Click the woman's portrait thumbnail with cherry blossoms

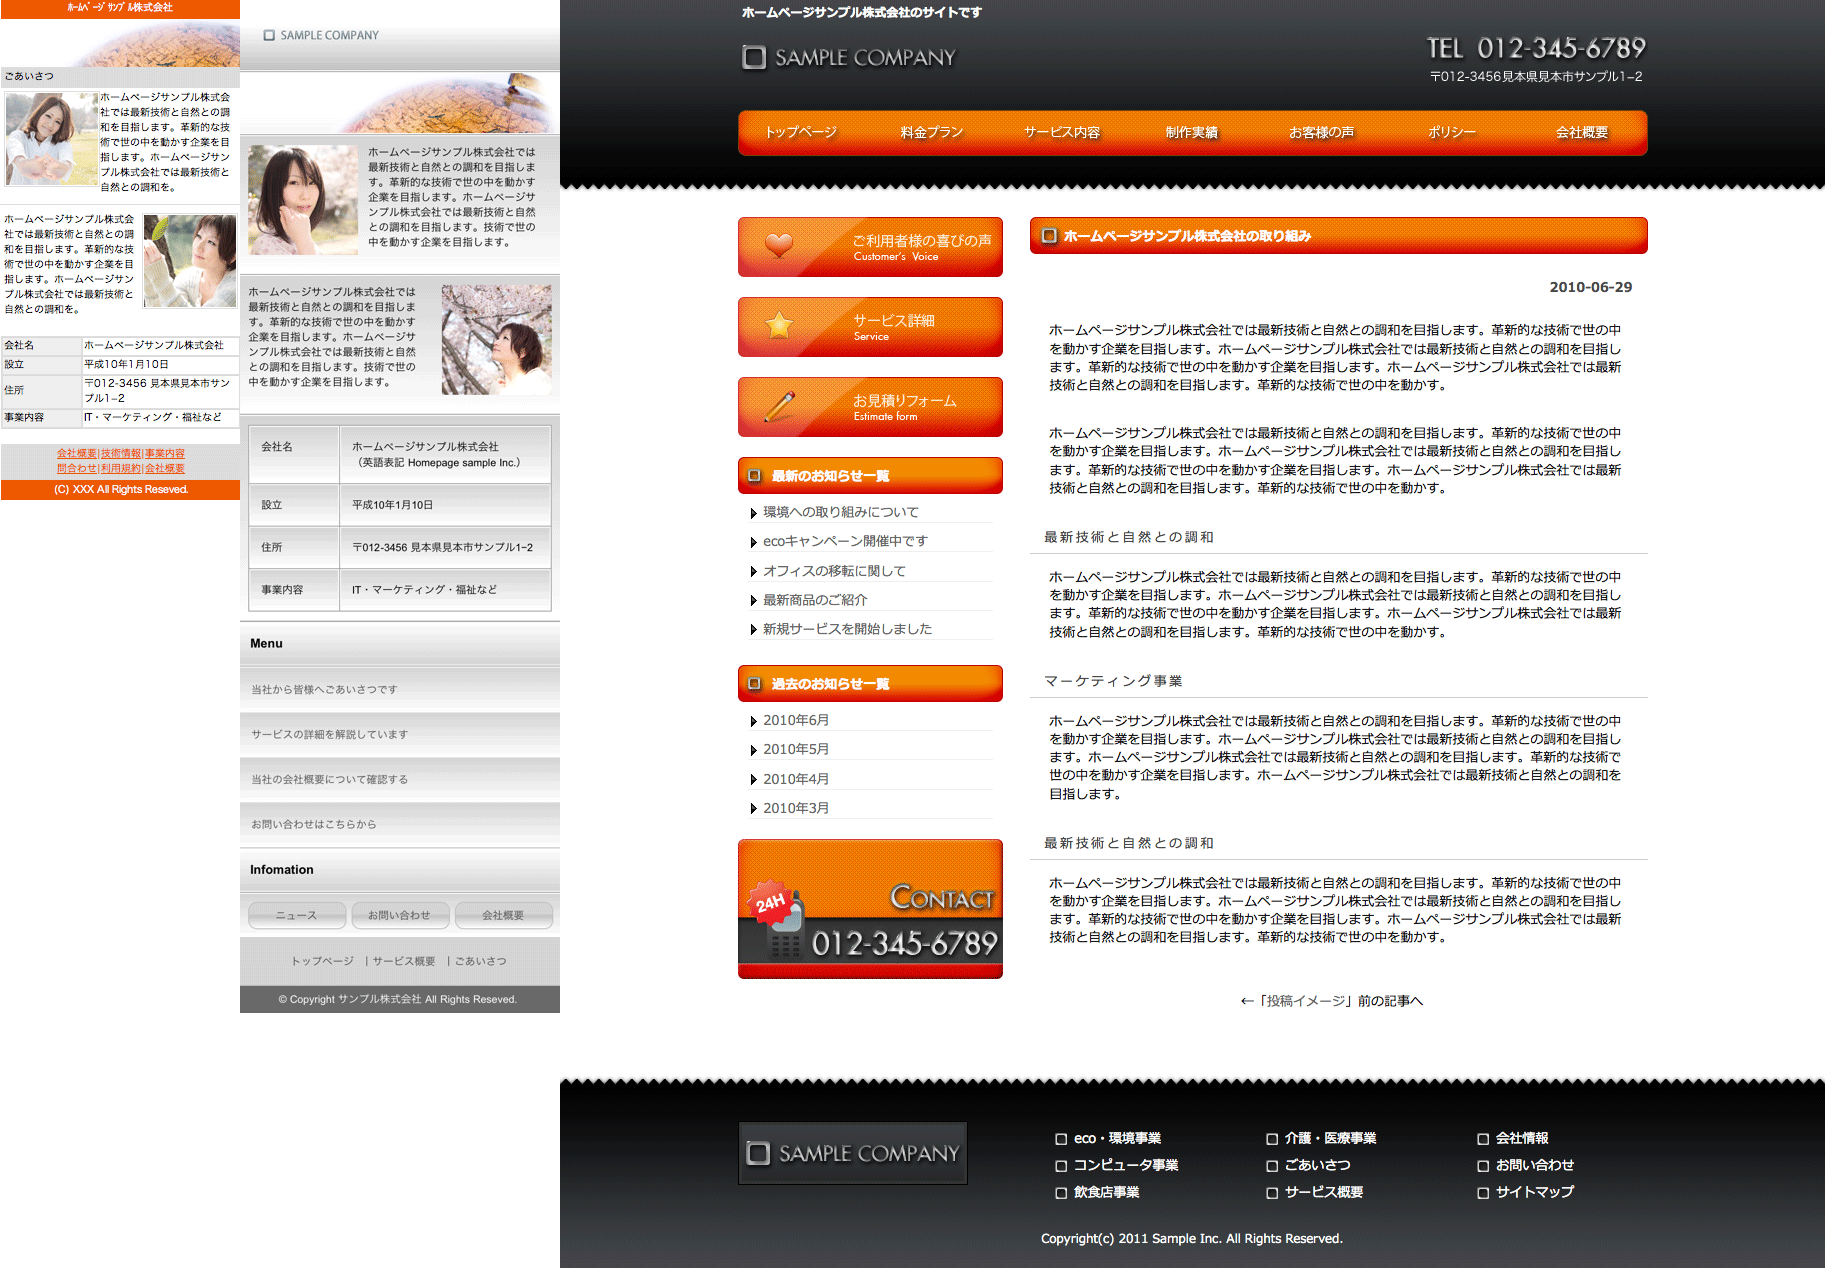pos(497,340)
